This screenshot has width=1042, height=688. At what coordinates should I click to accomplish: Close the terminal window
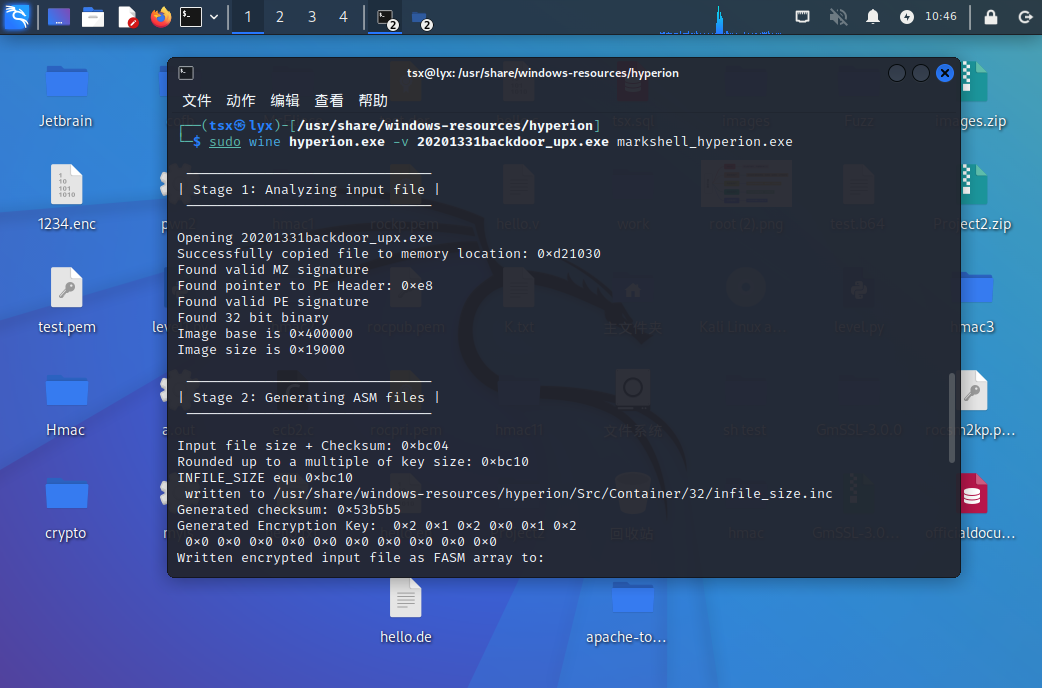pyautogui.click(x=944, y=73)
